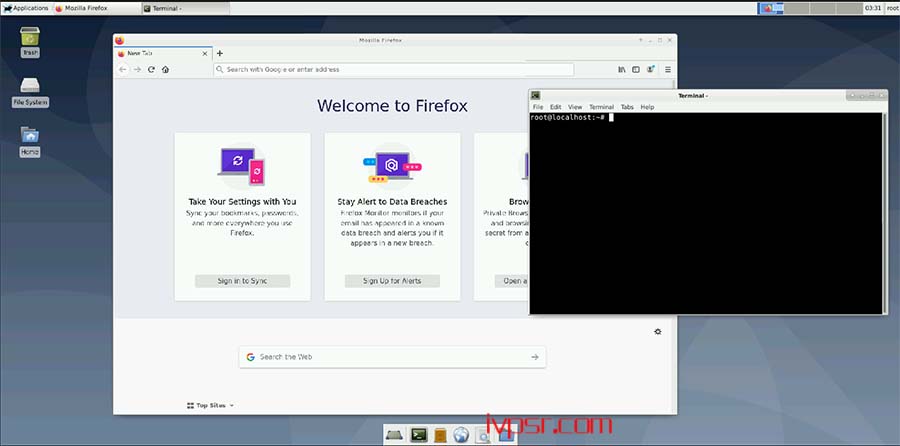Open the Terminal File menu
900x446 pixels.
click(538, 107)
